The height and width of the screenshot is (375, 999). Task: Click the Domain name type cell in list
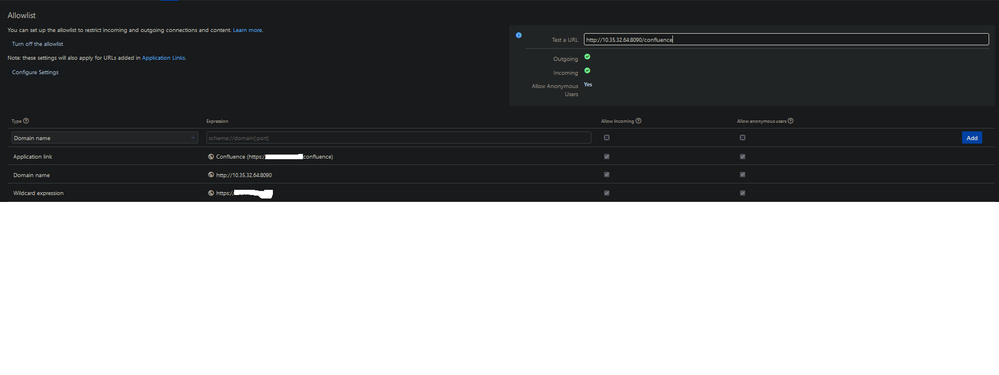31,175
